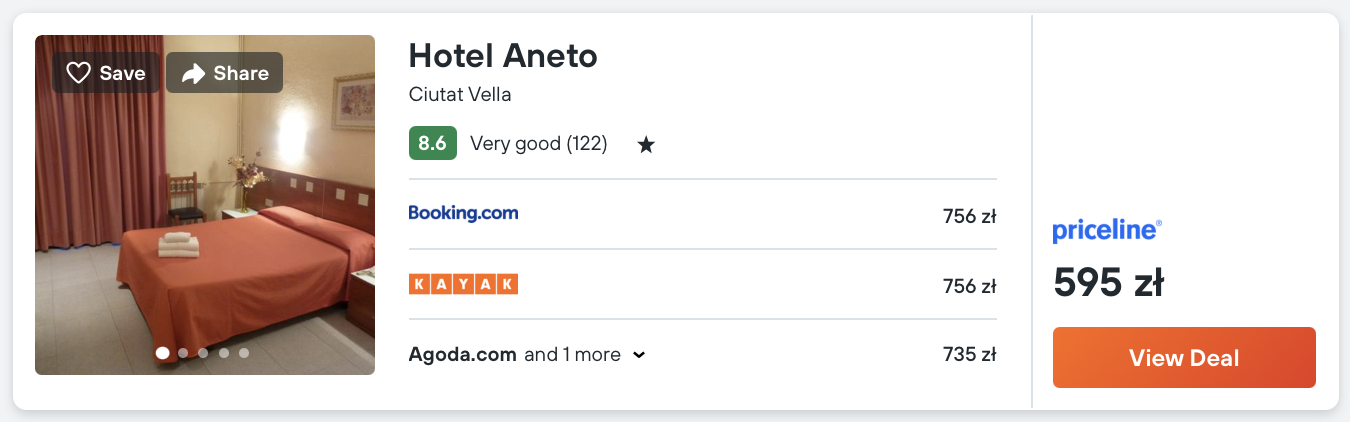Switch to the second photo carousel dot
Image resolution: width=1350 pixels, height=422 pixels.
pyautogui.click(x=183, y=353)
